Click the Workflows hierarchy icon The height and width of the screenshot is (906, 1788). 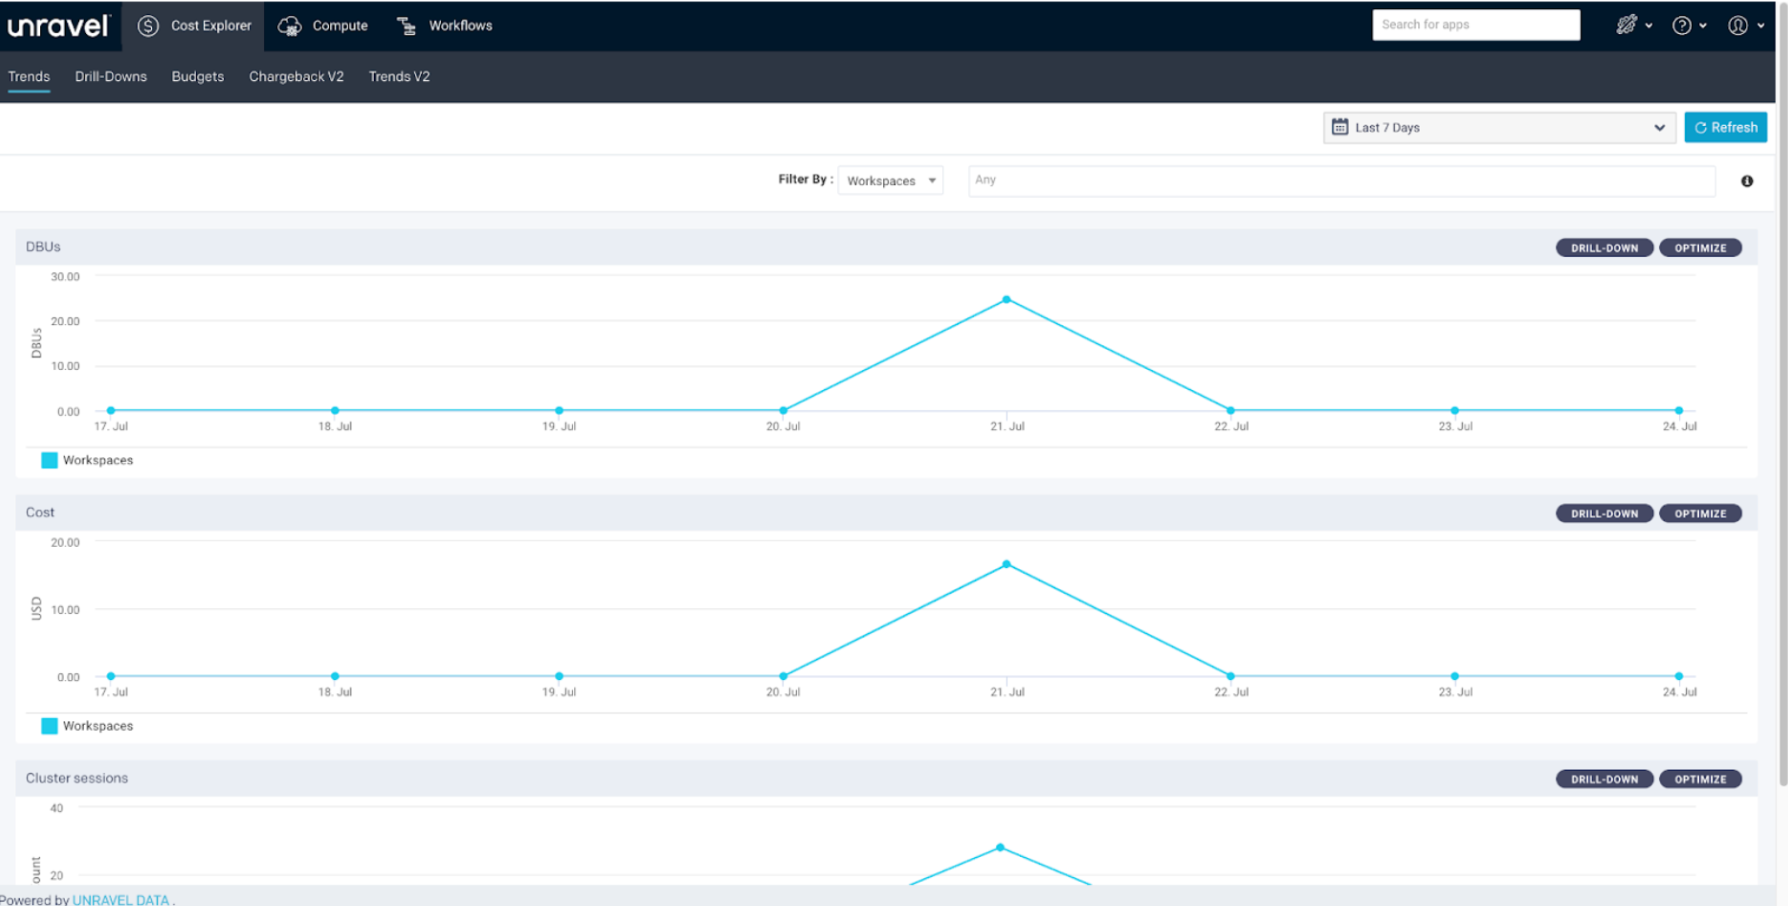pyautogui.click(x=406, y=26)
